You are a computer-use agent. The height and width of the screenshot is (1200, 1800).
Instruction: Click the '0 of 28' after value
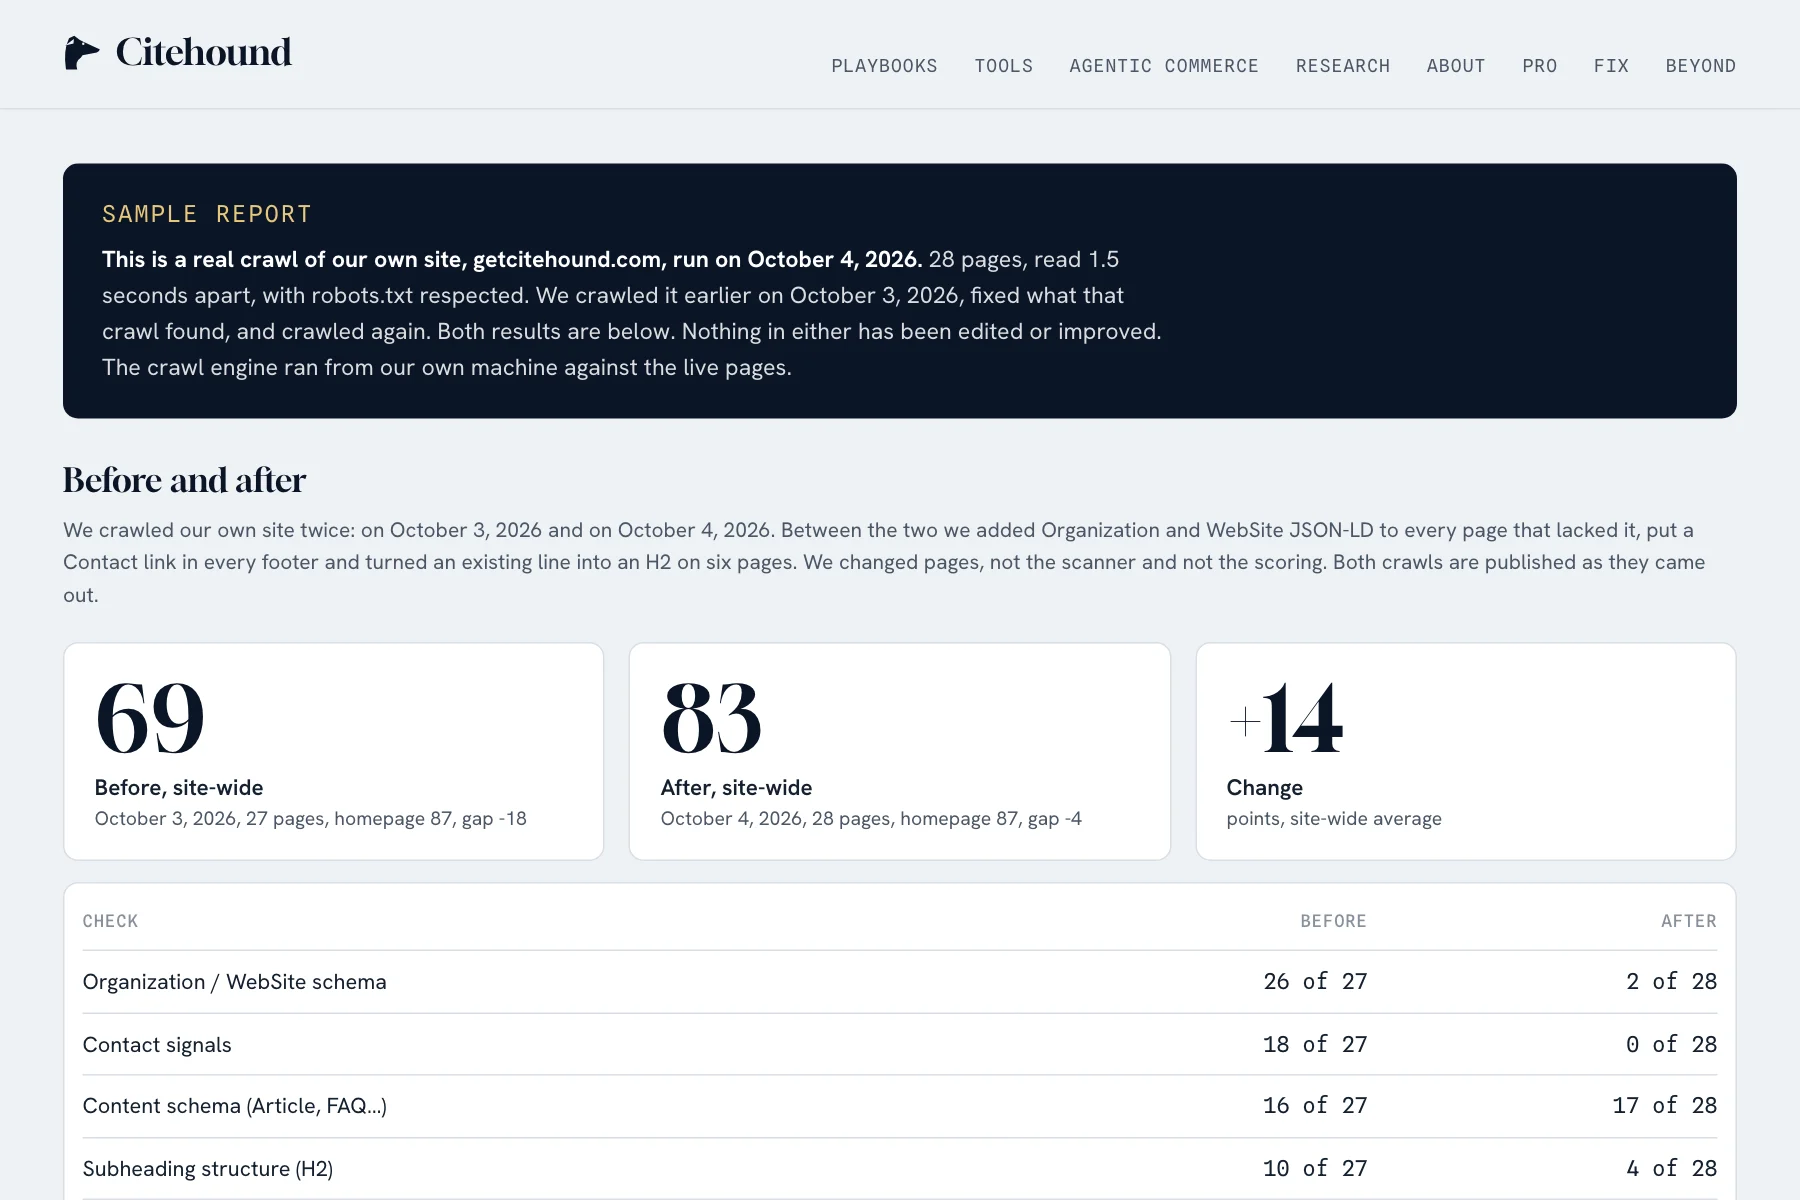coord(1671,1045)
